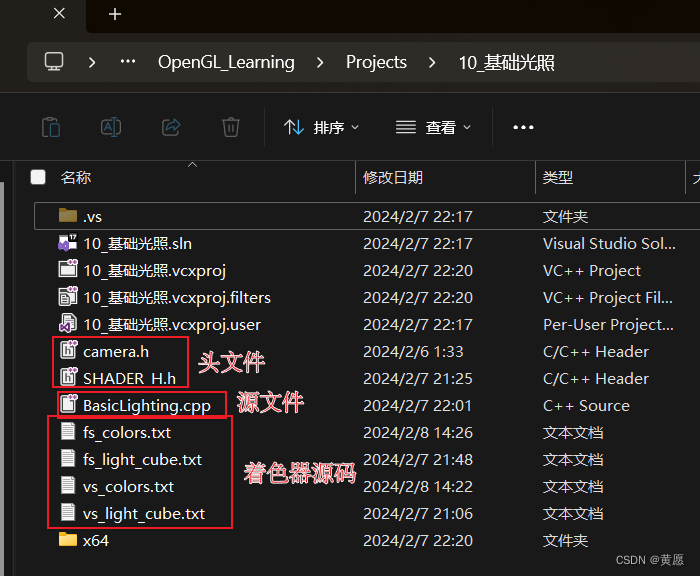The image size is (700, 576).
Task: Expand chevron after Projects breadcrumb
Action: (432, 62)
